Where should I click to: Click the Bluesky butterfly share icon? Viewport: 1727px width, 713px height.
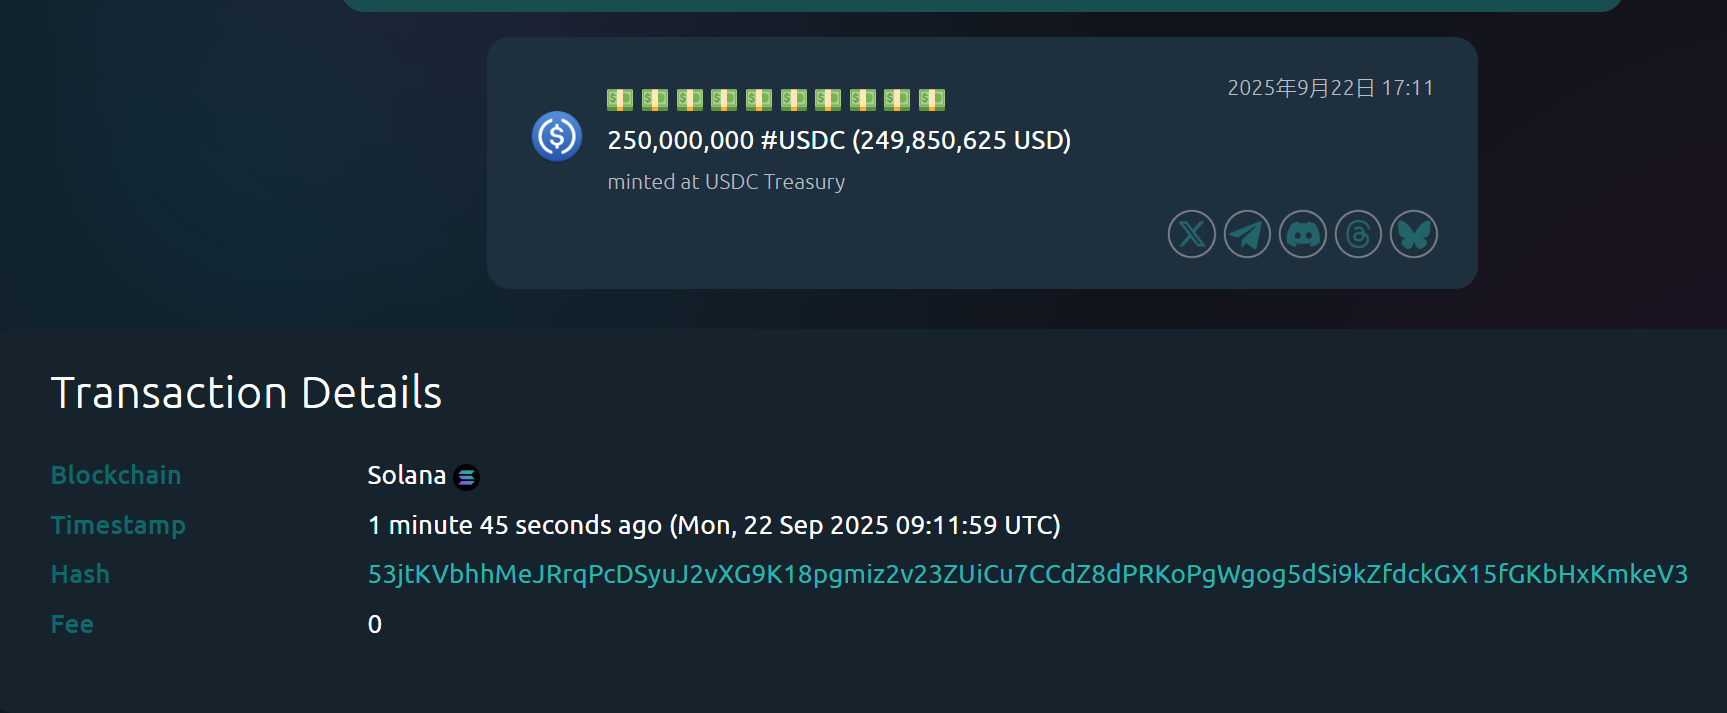coord(1414,234)
